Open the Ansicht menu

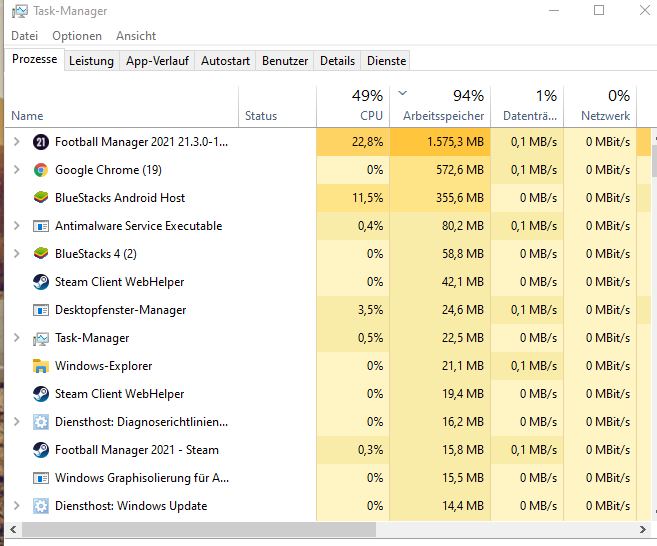(x=136, y=36)
